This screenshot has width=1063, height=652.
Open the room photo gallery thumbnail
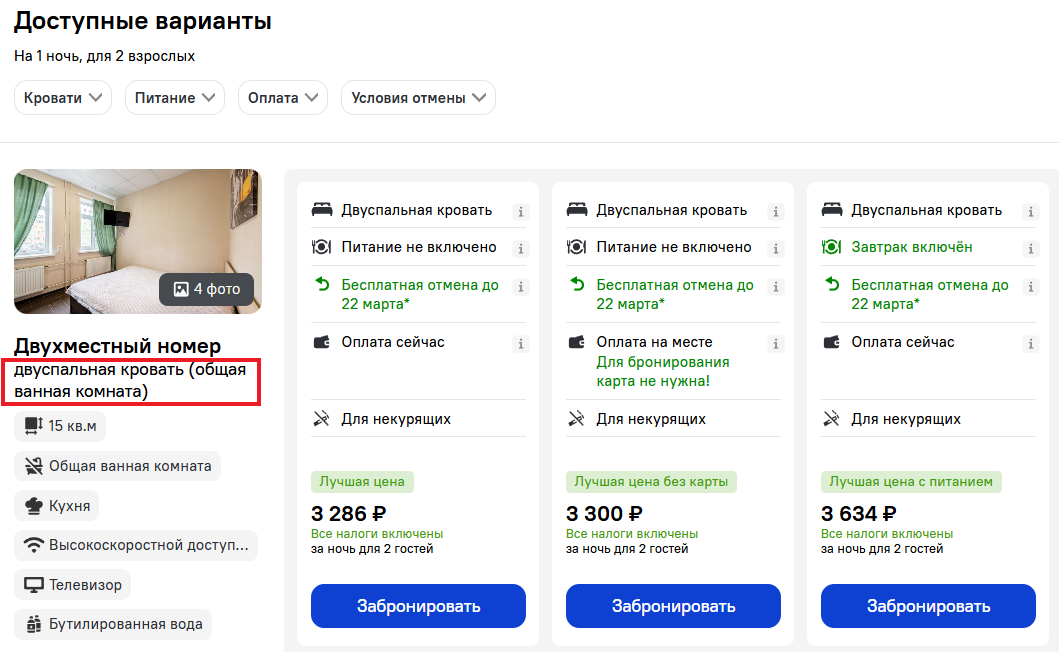(138, 241)
